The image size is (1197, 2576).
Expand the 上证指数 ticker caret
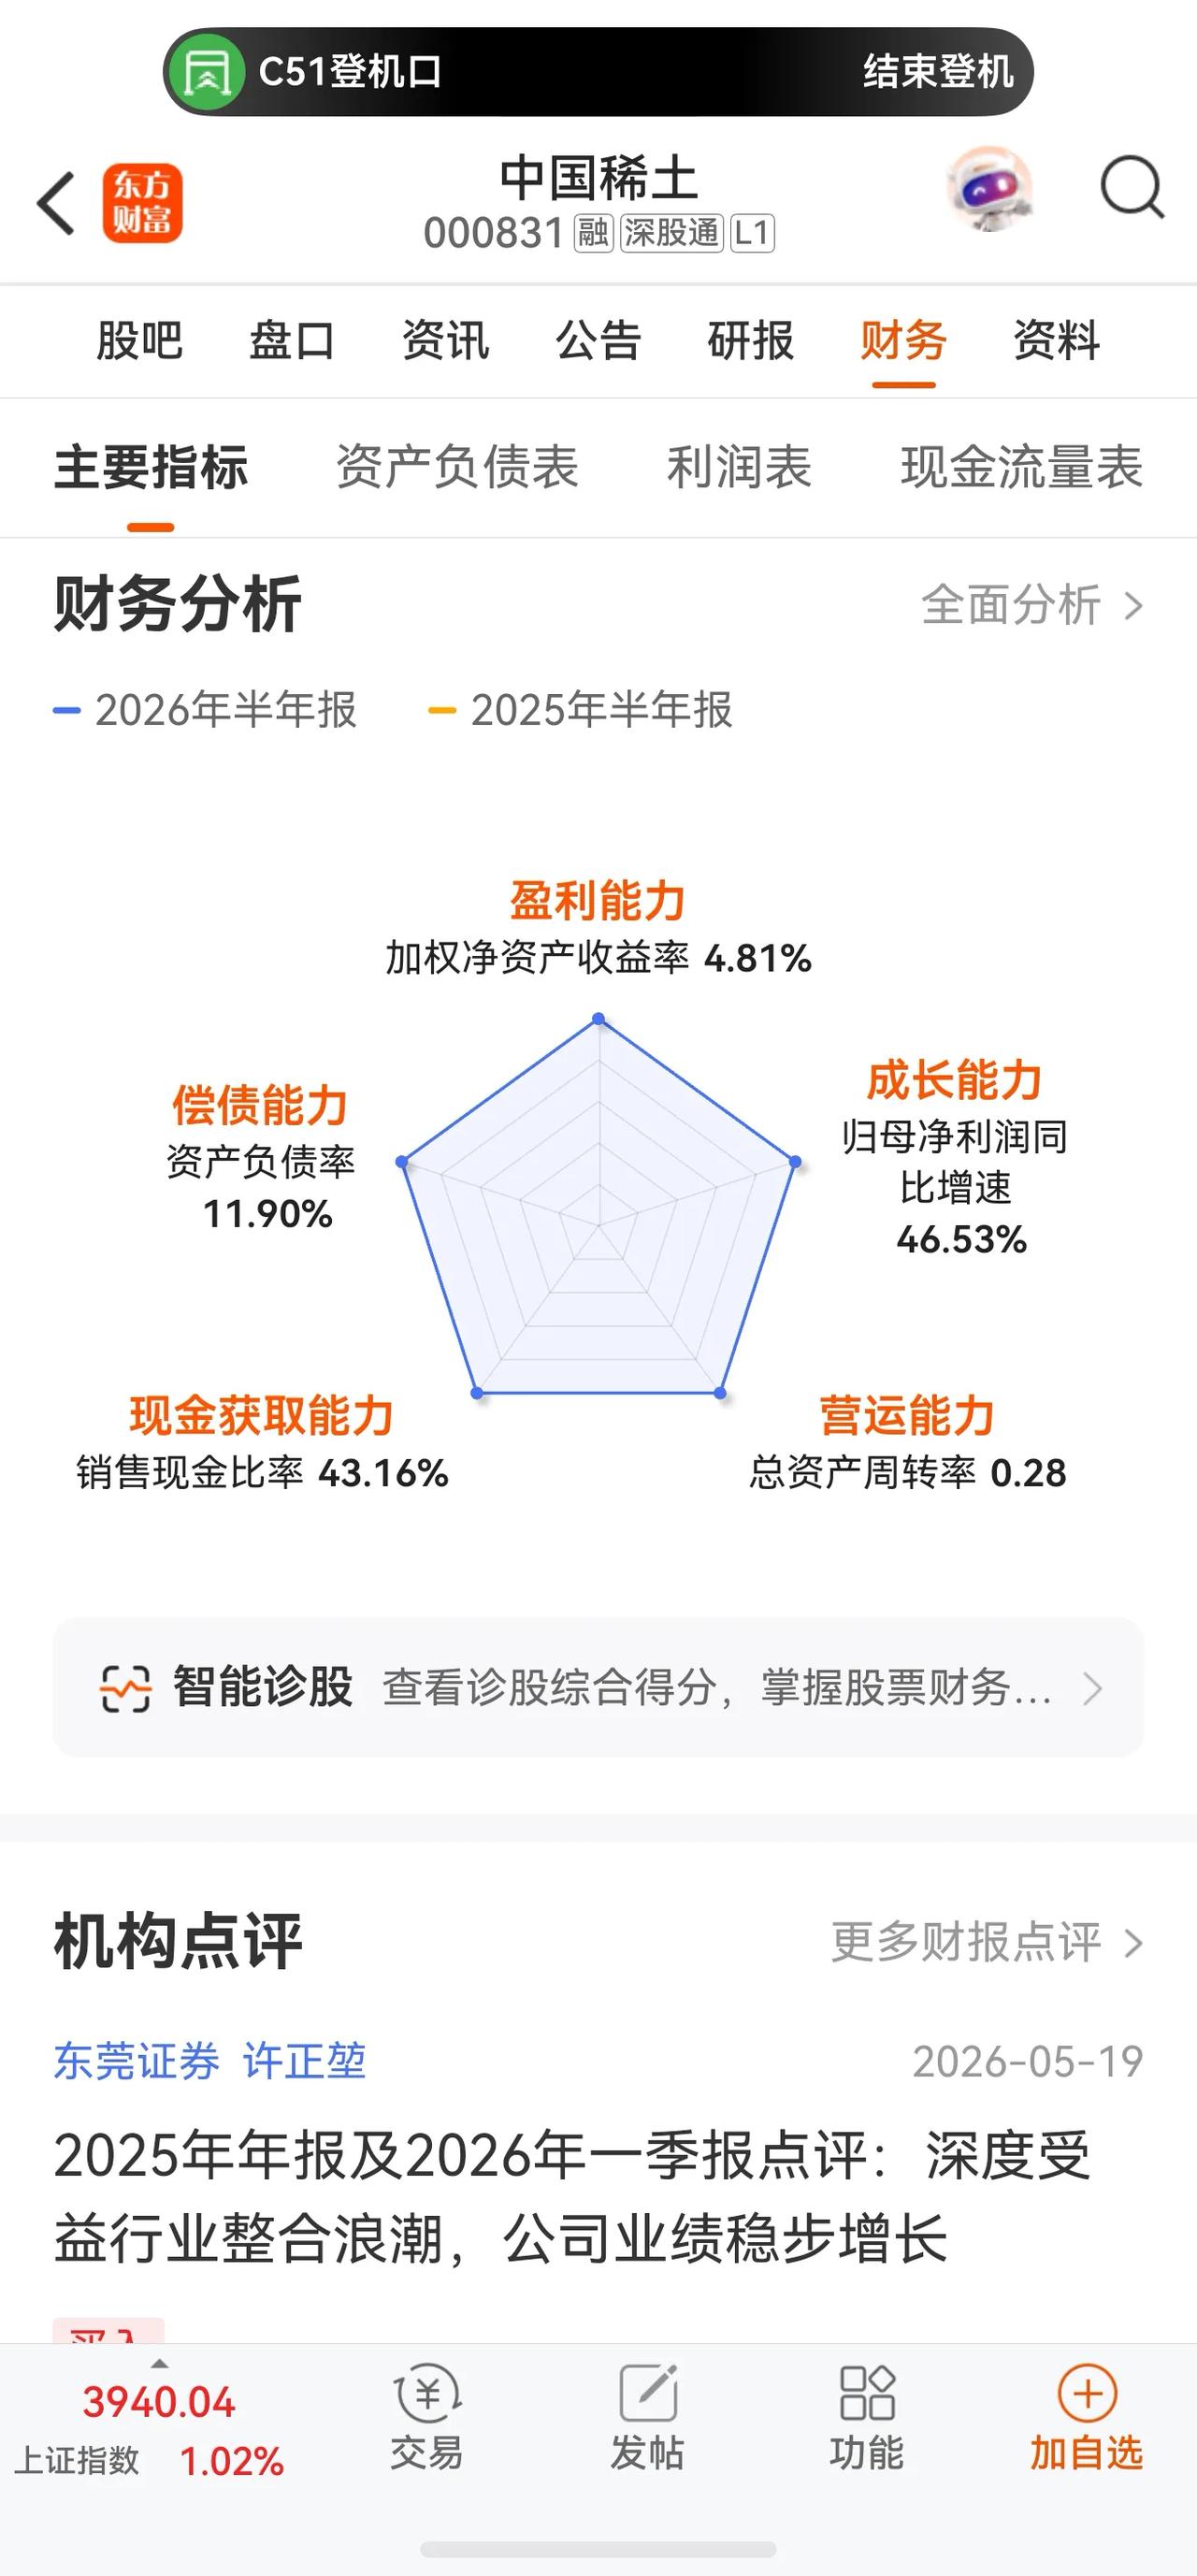pyautogui.click(x=159, y=2364)
